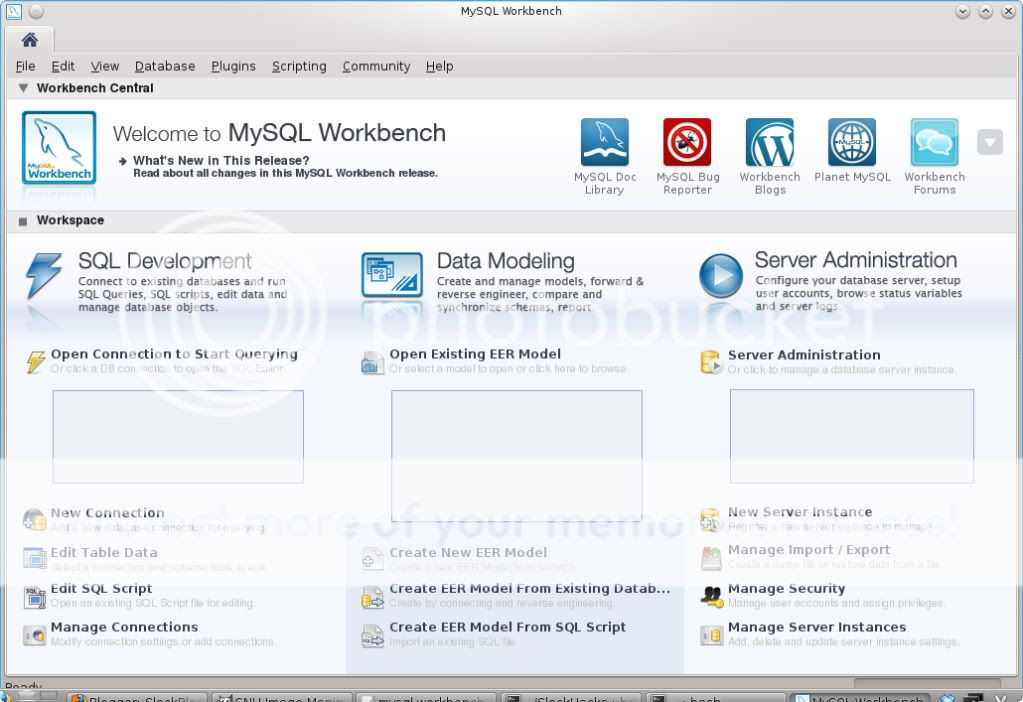Click the Server Administration database icon
This screenshot has height=702, width=1023.
711,363
